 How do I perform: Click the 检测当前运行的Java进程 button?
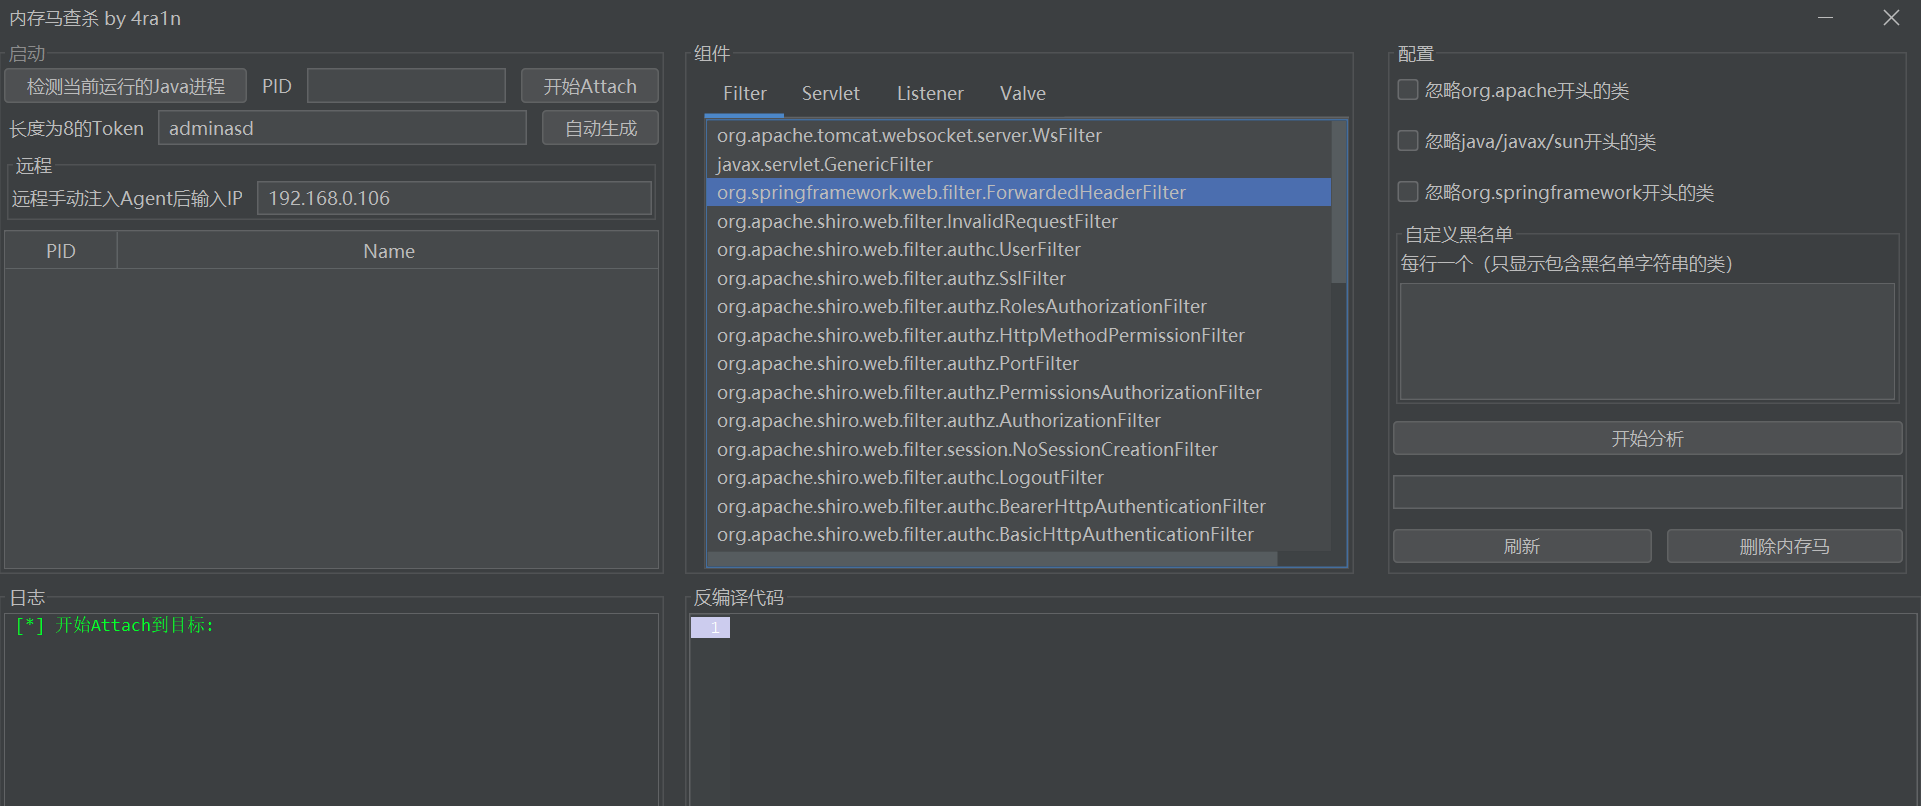126,87
